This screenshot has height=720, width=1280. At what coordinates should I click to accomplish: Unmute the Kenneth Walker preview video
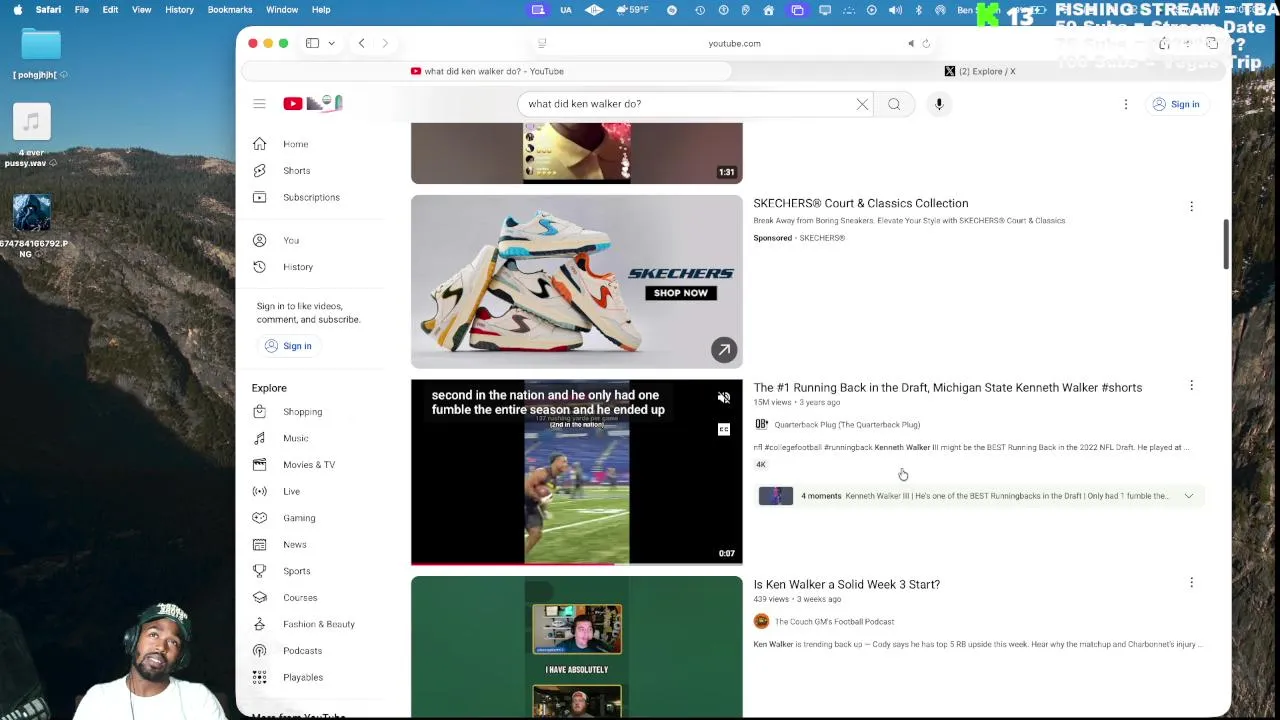click(724, 398)
